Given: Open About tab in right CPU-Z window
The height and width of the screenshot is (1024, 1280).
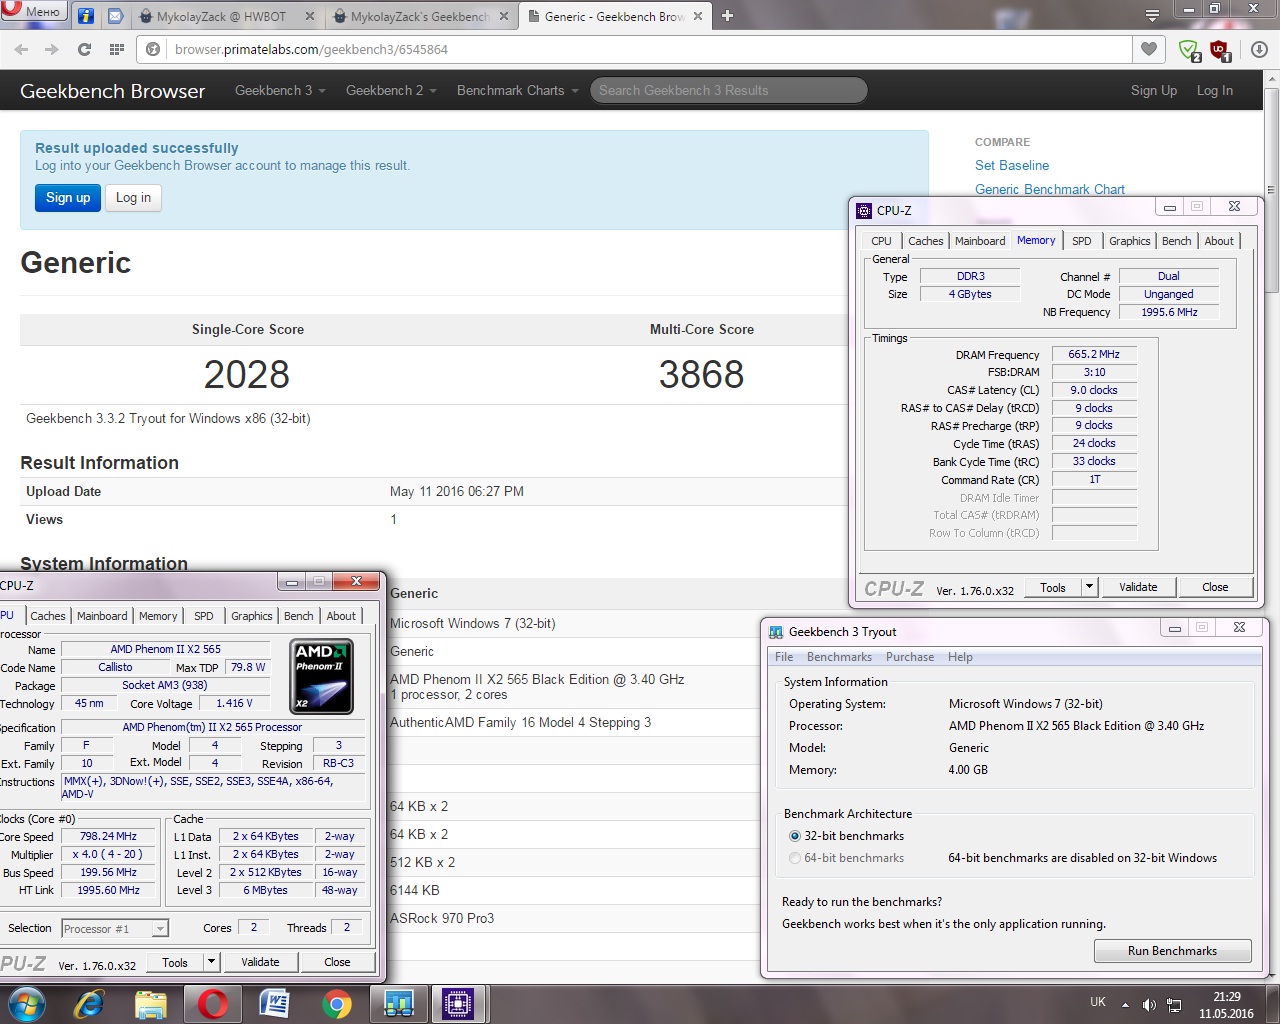Looking at the screenshot, I should tap(1218, 241).
